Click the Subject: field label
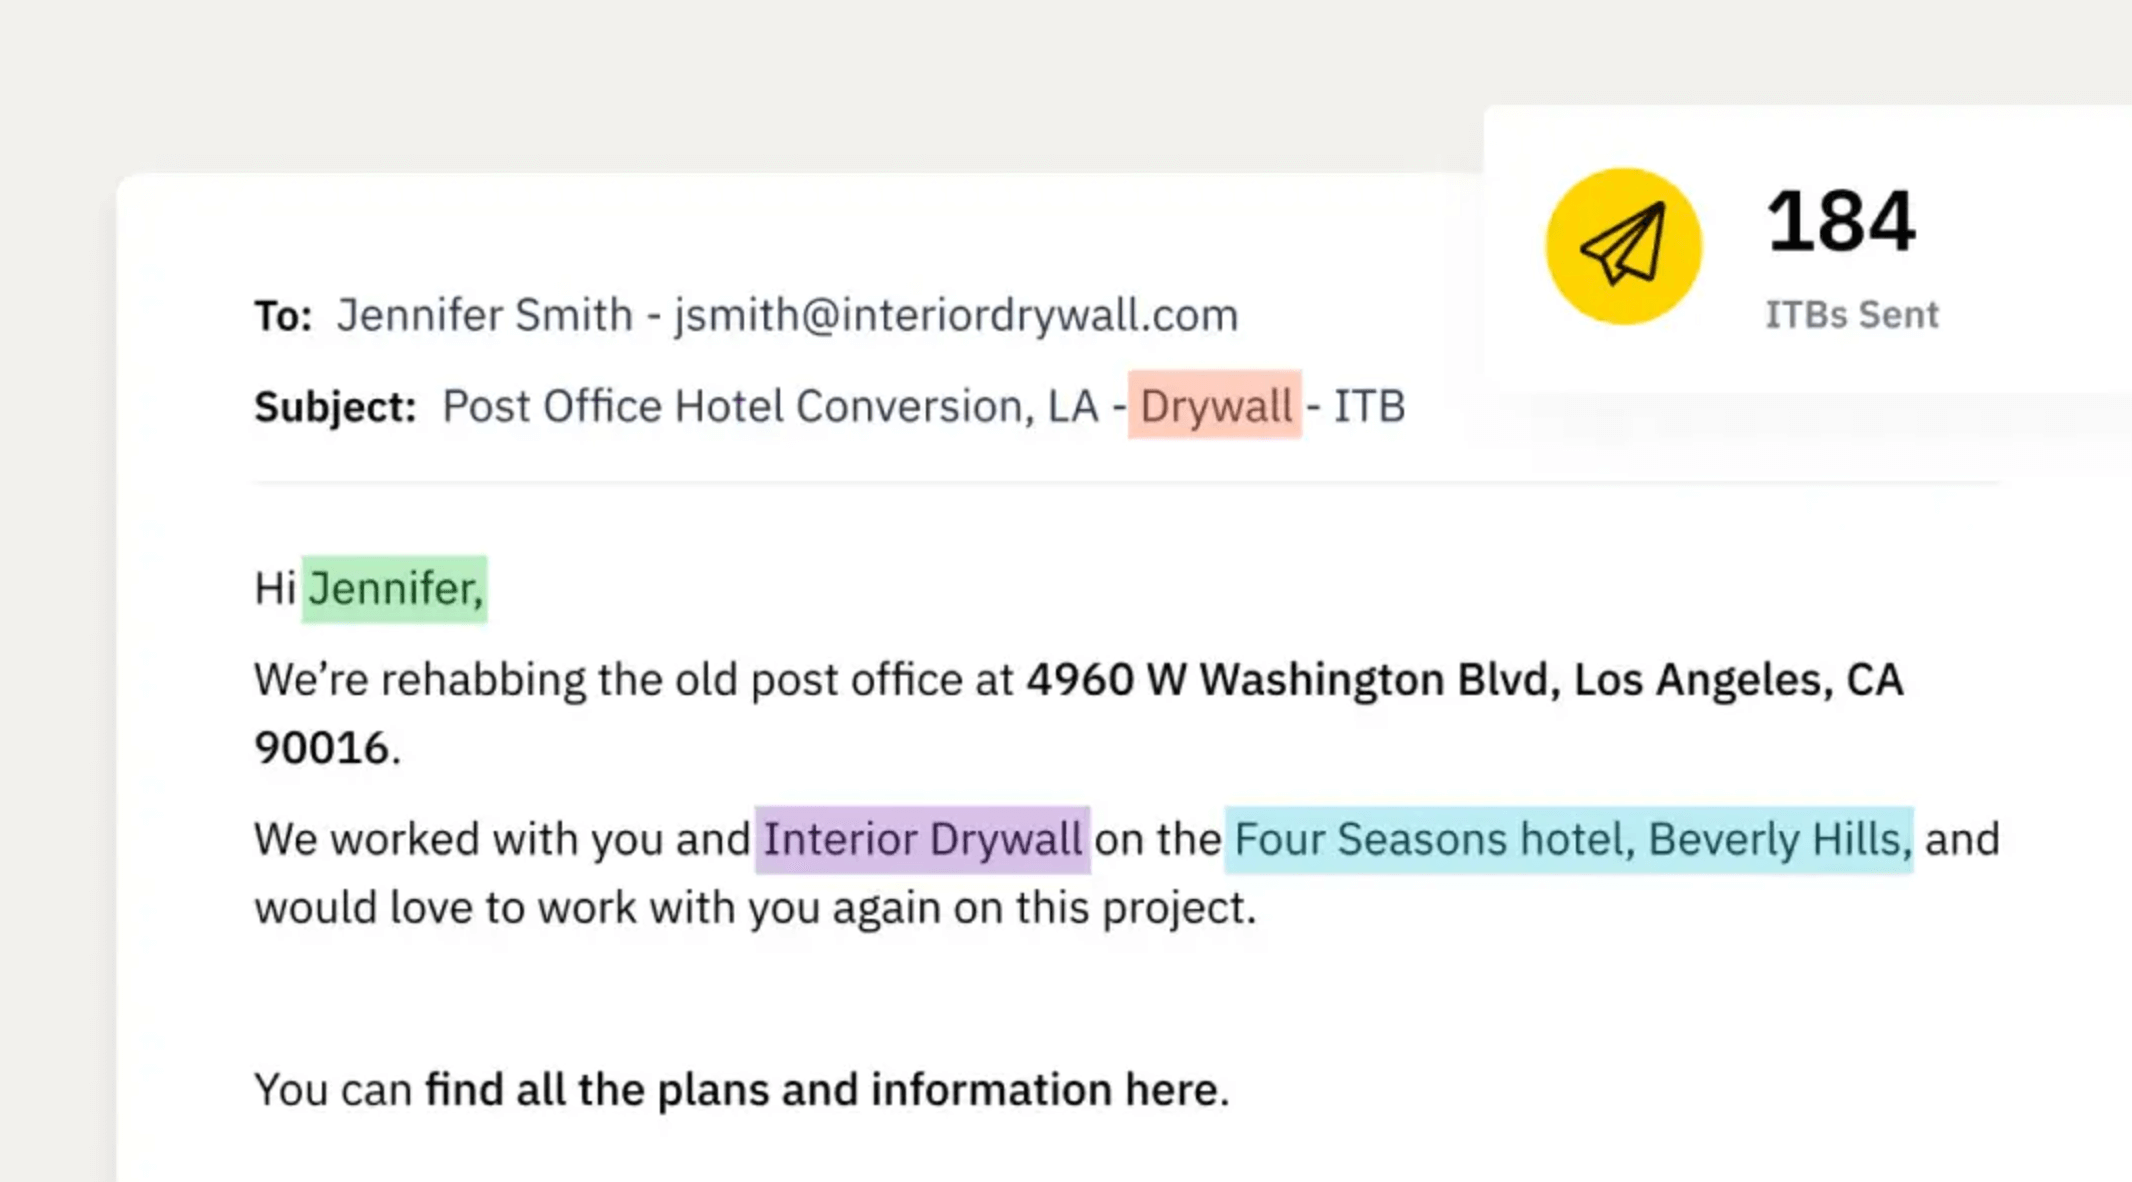The height and width of the screenshot is (1182, 2132). [335, 407]
